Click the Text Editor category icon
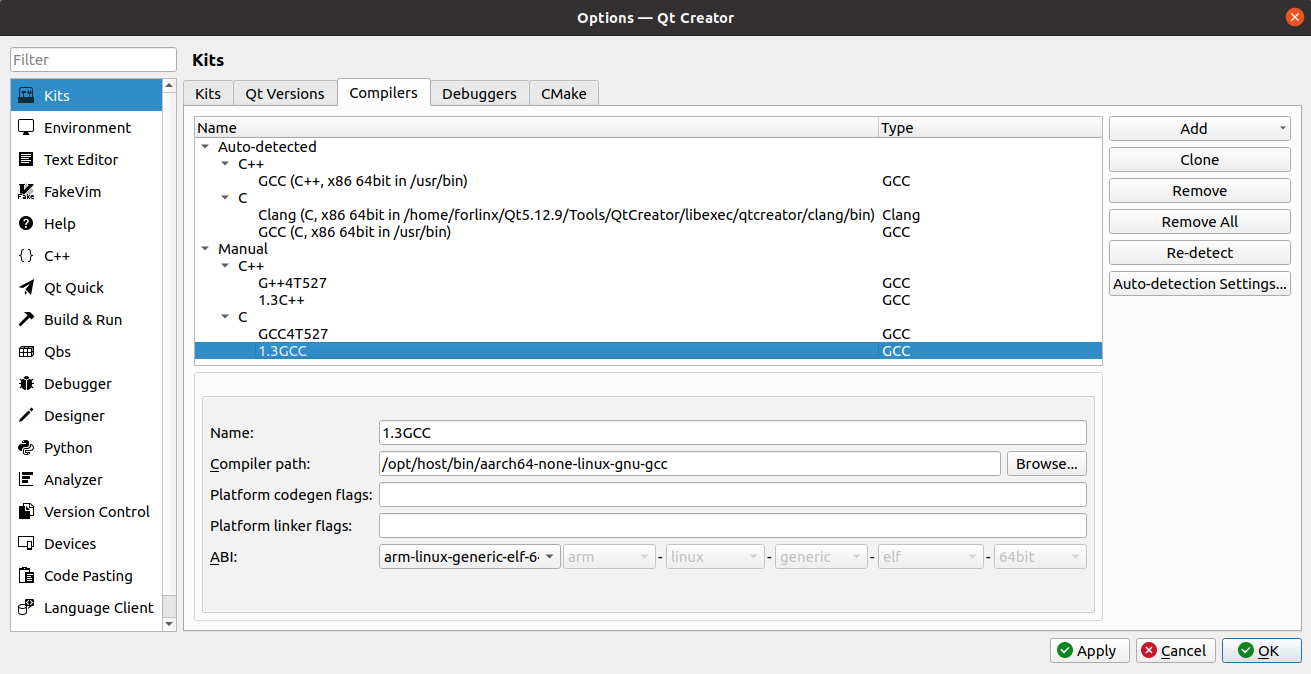The height and width of the screenshot is (674, 1311). pyautogui.click(x=27, y=160)
